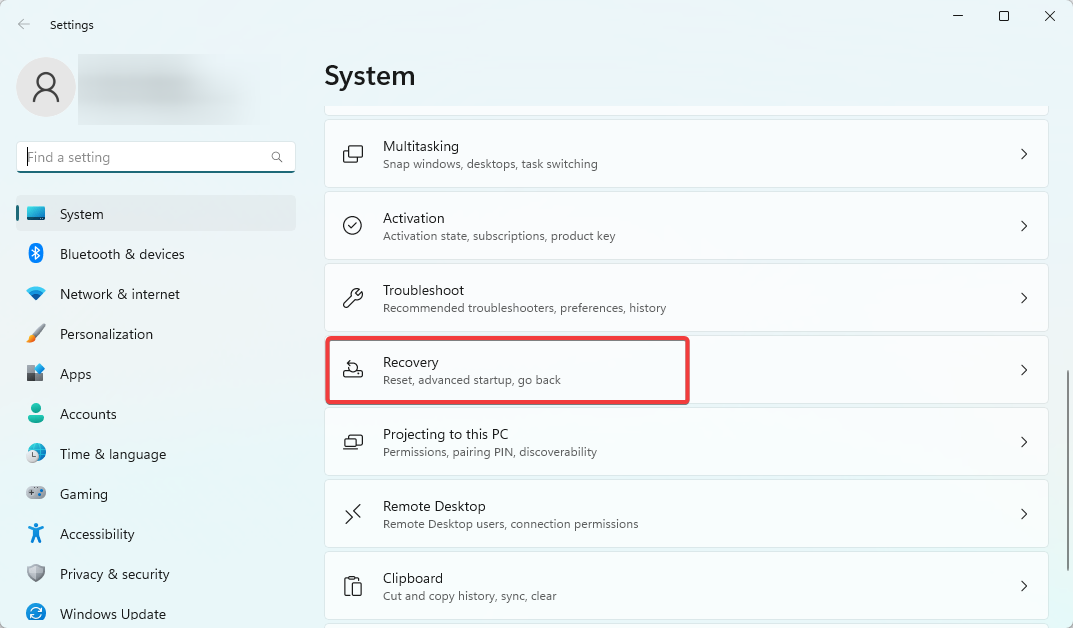Maximize the Settings window

(x=1004, y=16)
